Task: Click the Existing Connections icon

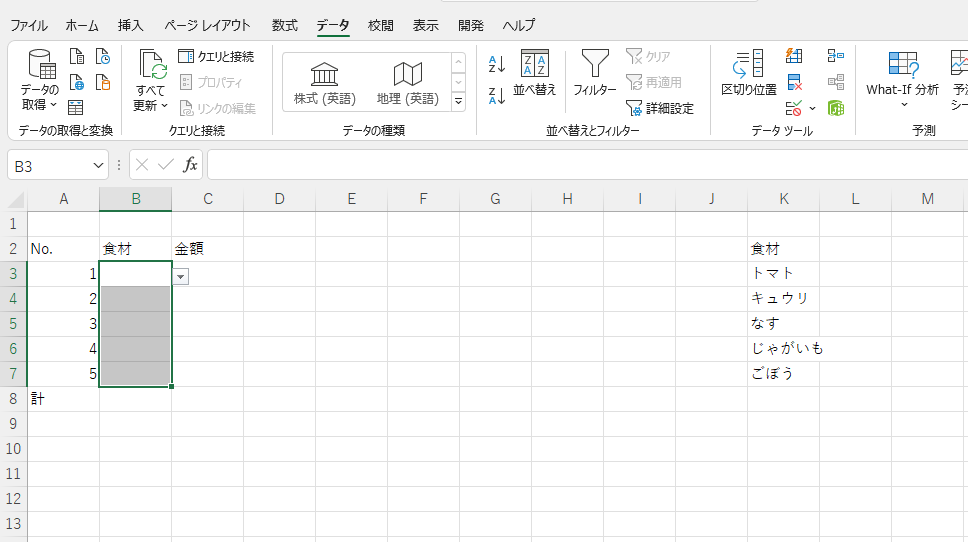Action: click(102, 82)
